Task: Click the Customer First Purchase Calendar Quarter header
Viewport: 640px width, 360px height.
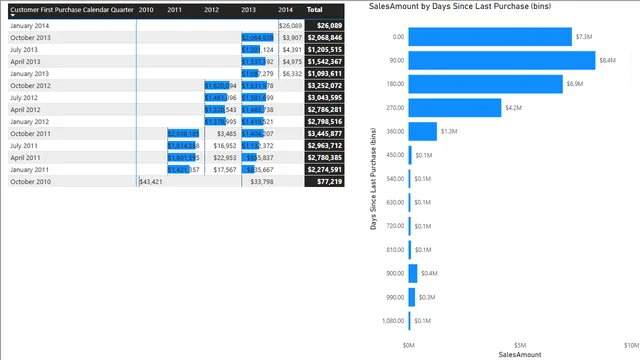Action: (x=72, y=9)
